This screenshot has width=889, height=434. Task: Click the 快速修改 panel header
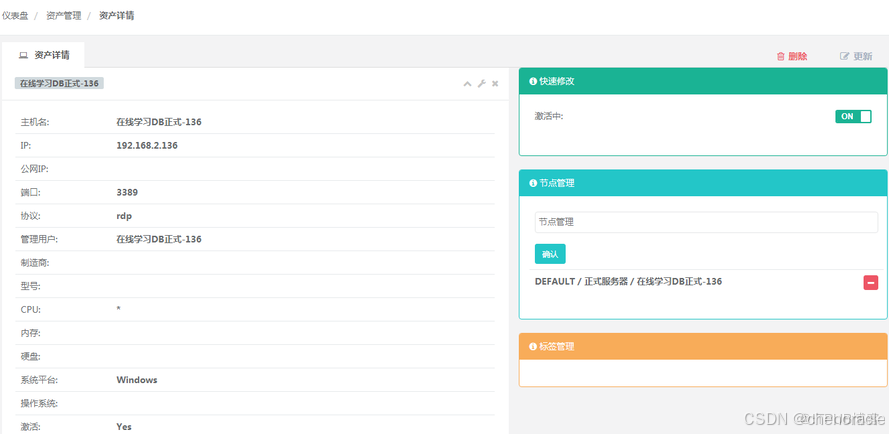click(x=703, y=81)
